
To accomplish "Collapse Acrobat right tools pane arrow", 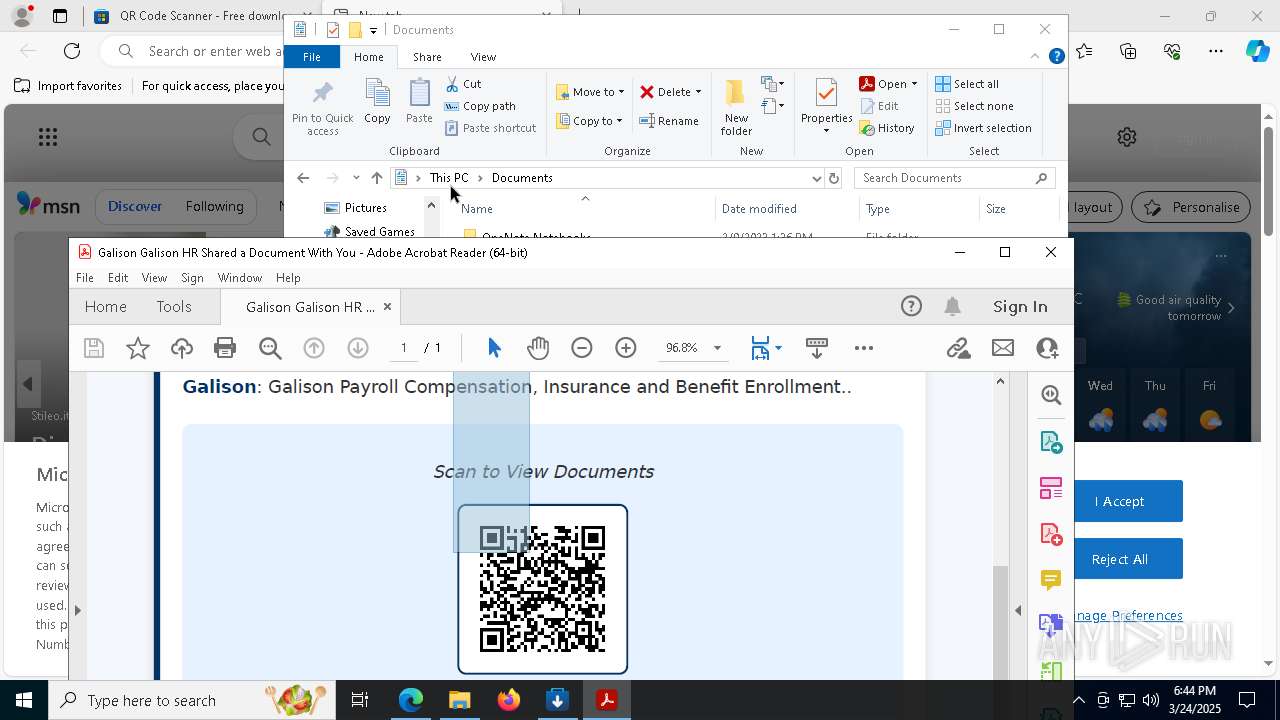I will 1018,610.
